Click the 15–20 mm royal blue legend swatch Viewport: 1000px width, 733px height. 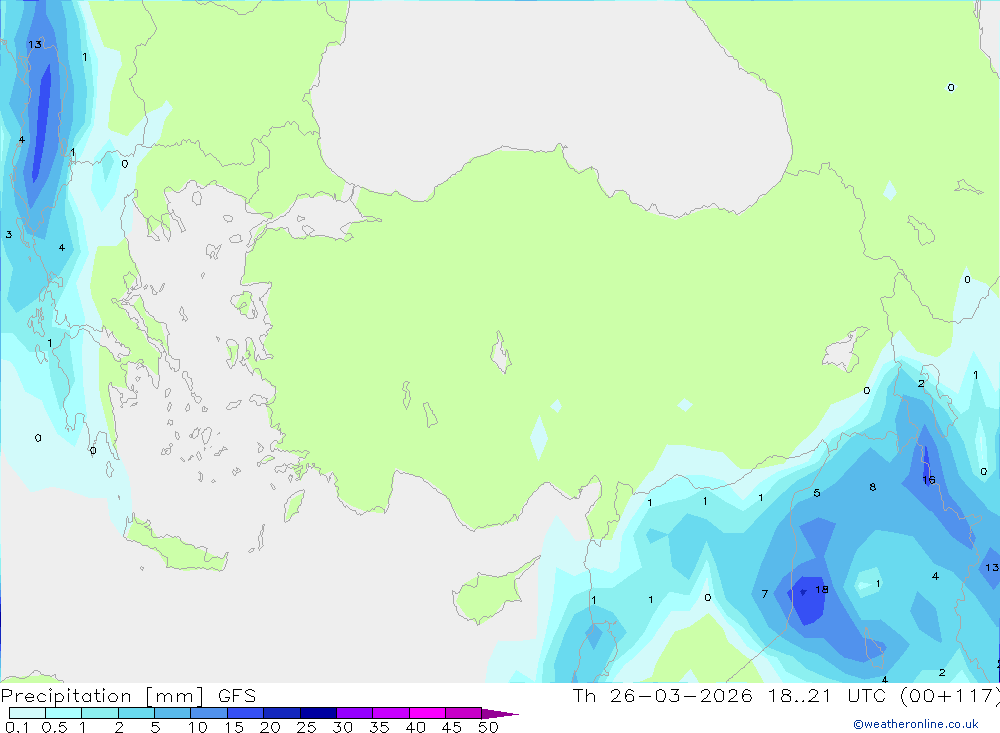245,713
